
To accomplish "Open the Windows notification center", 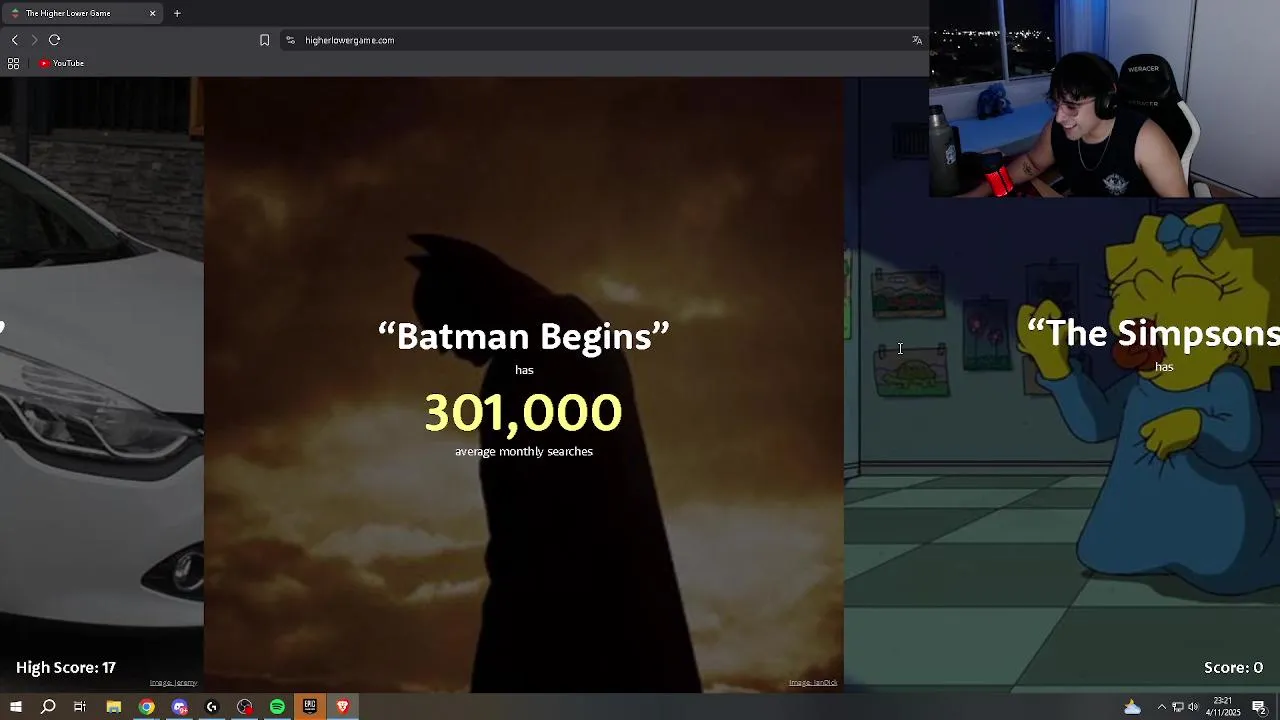I will coord(1259,707).
